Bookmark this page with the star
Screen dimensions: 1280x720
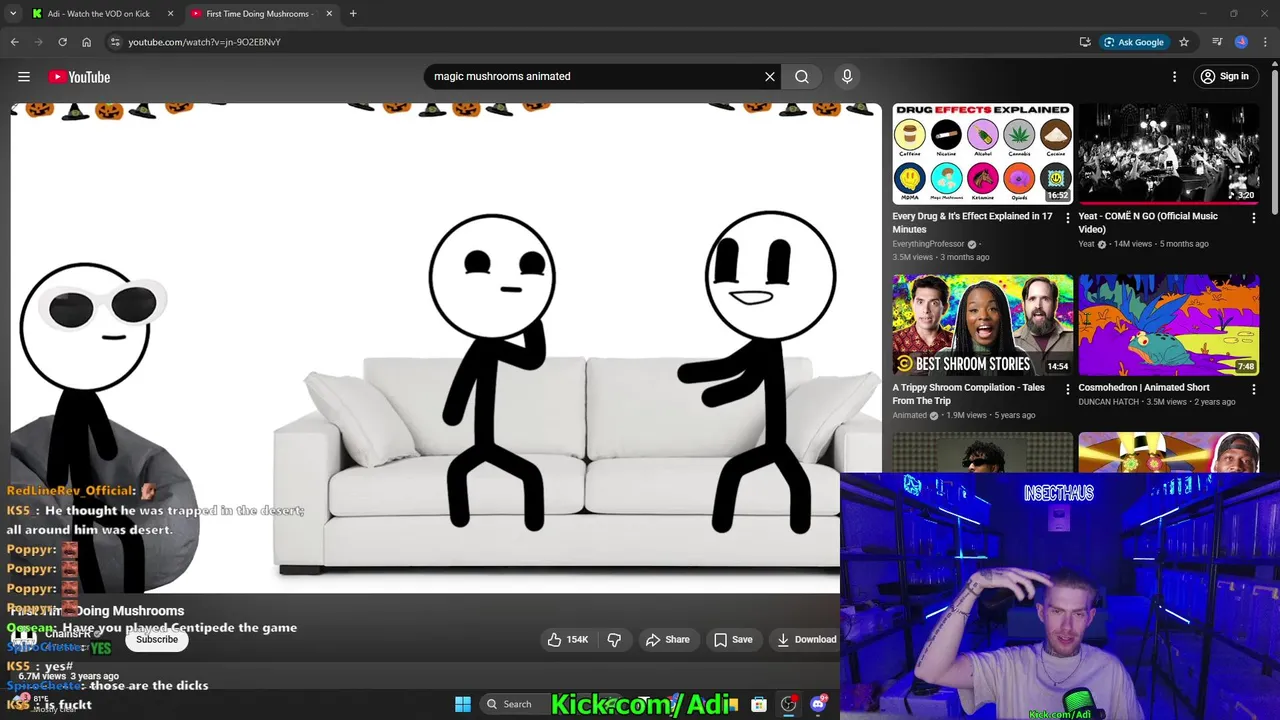coord(1184,42)
